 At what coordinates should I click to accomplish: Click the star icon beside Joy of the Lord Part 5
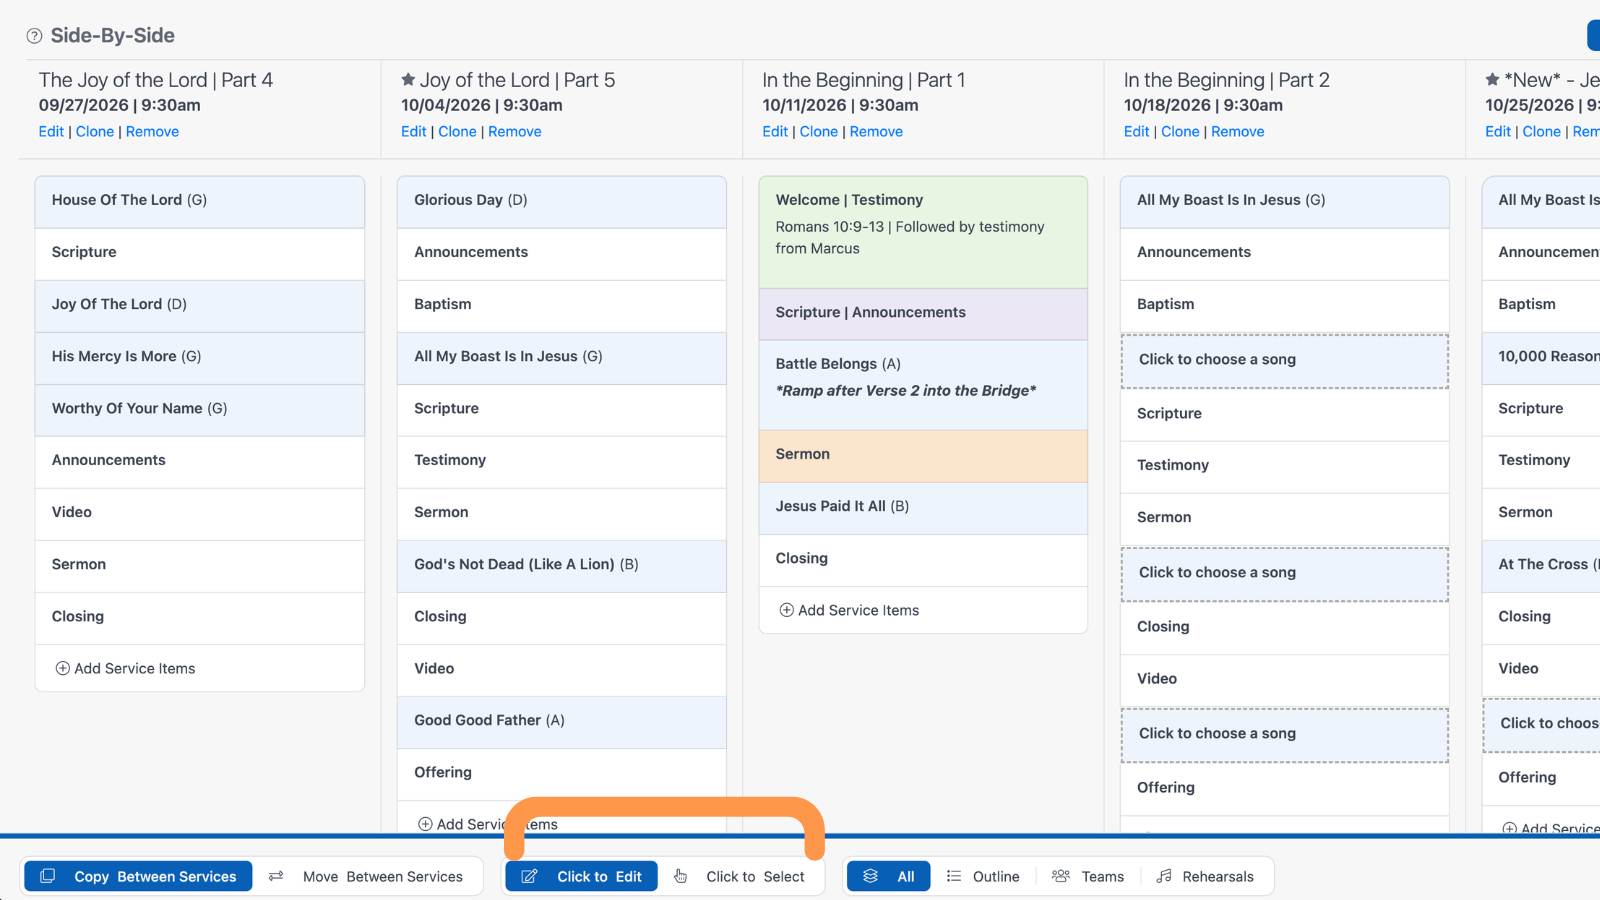point(408,79)
